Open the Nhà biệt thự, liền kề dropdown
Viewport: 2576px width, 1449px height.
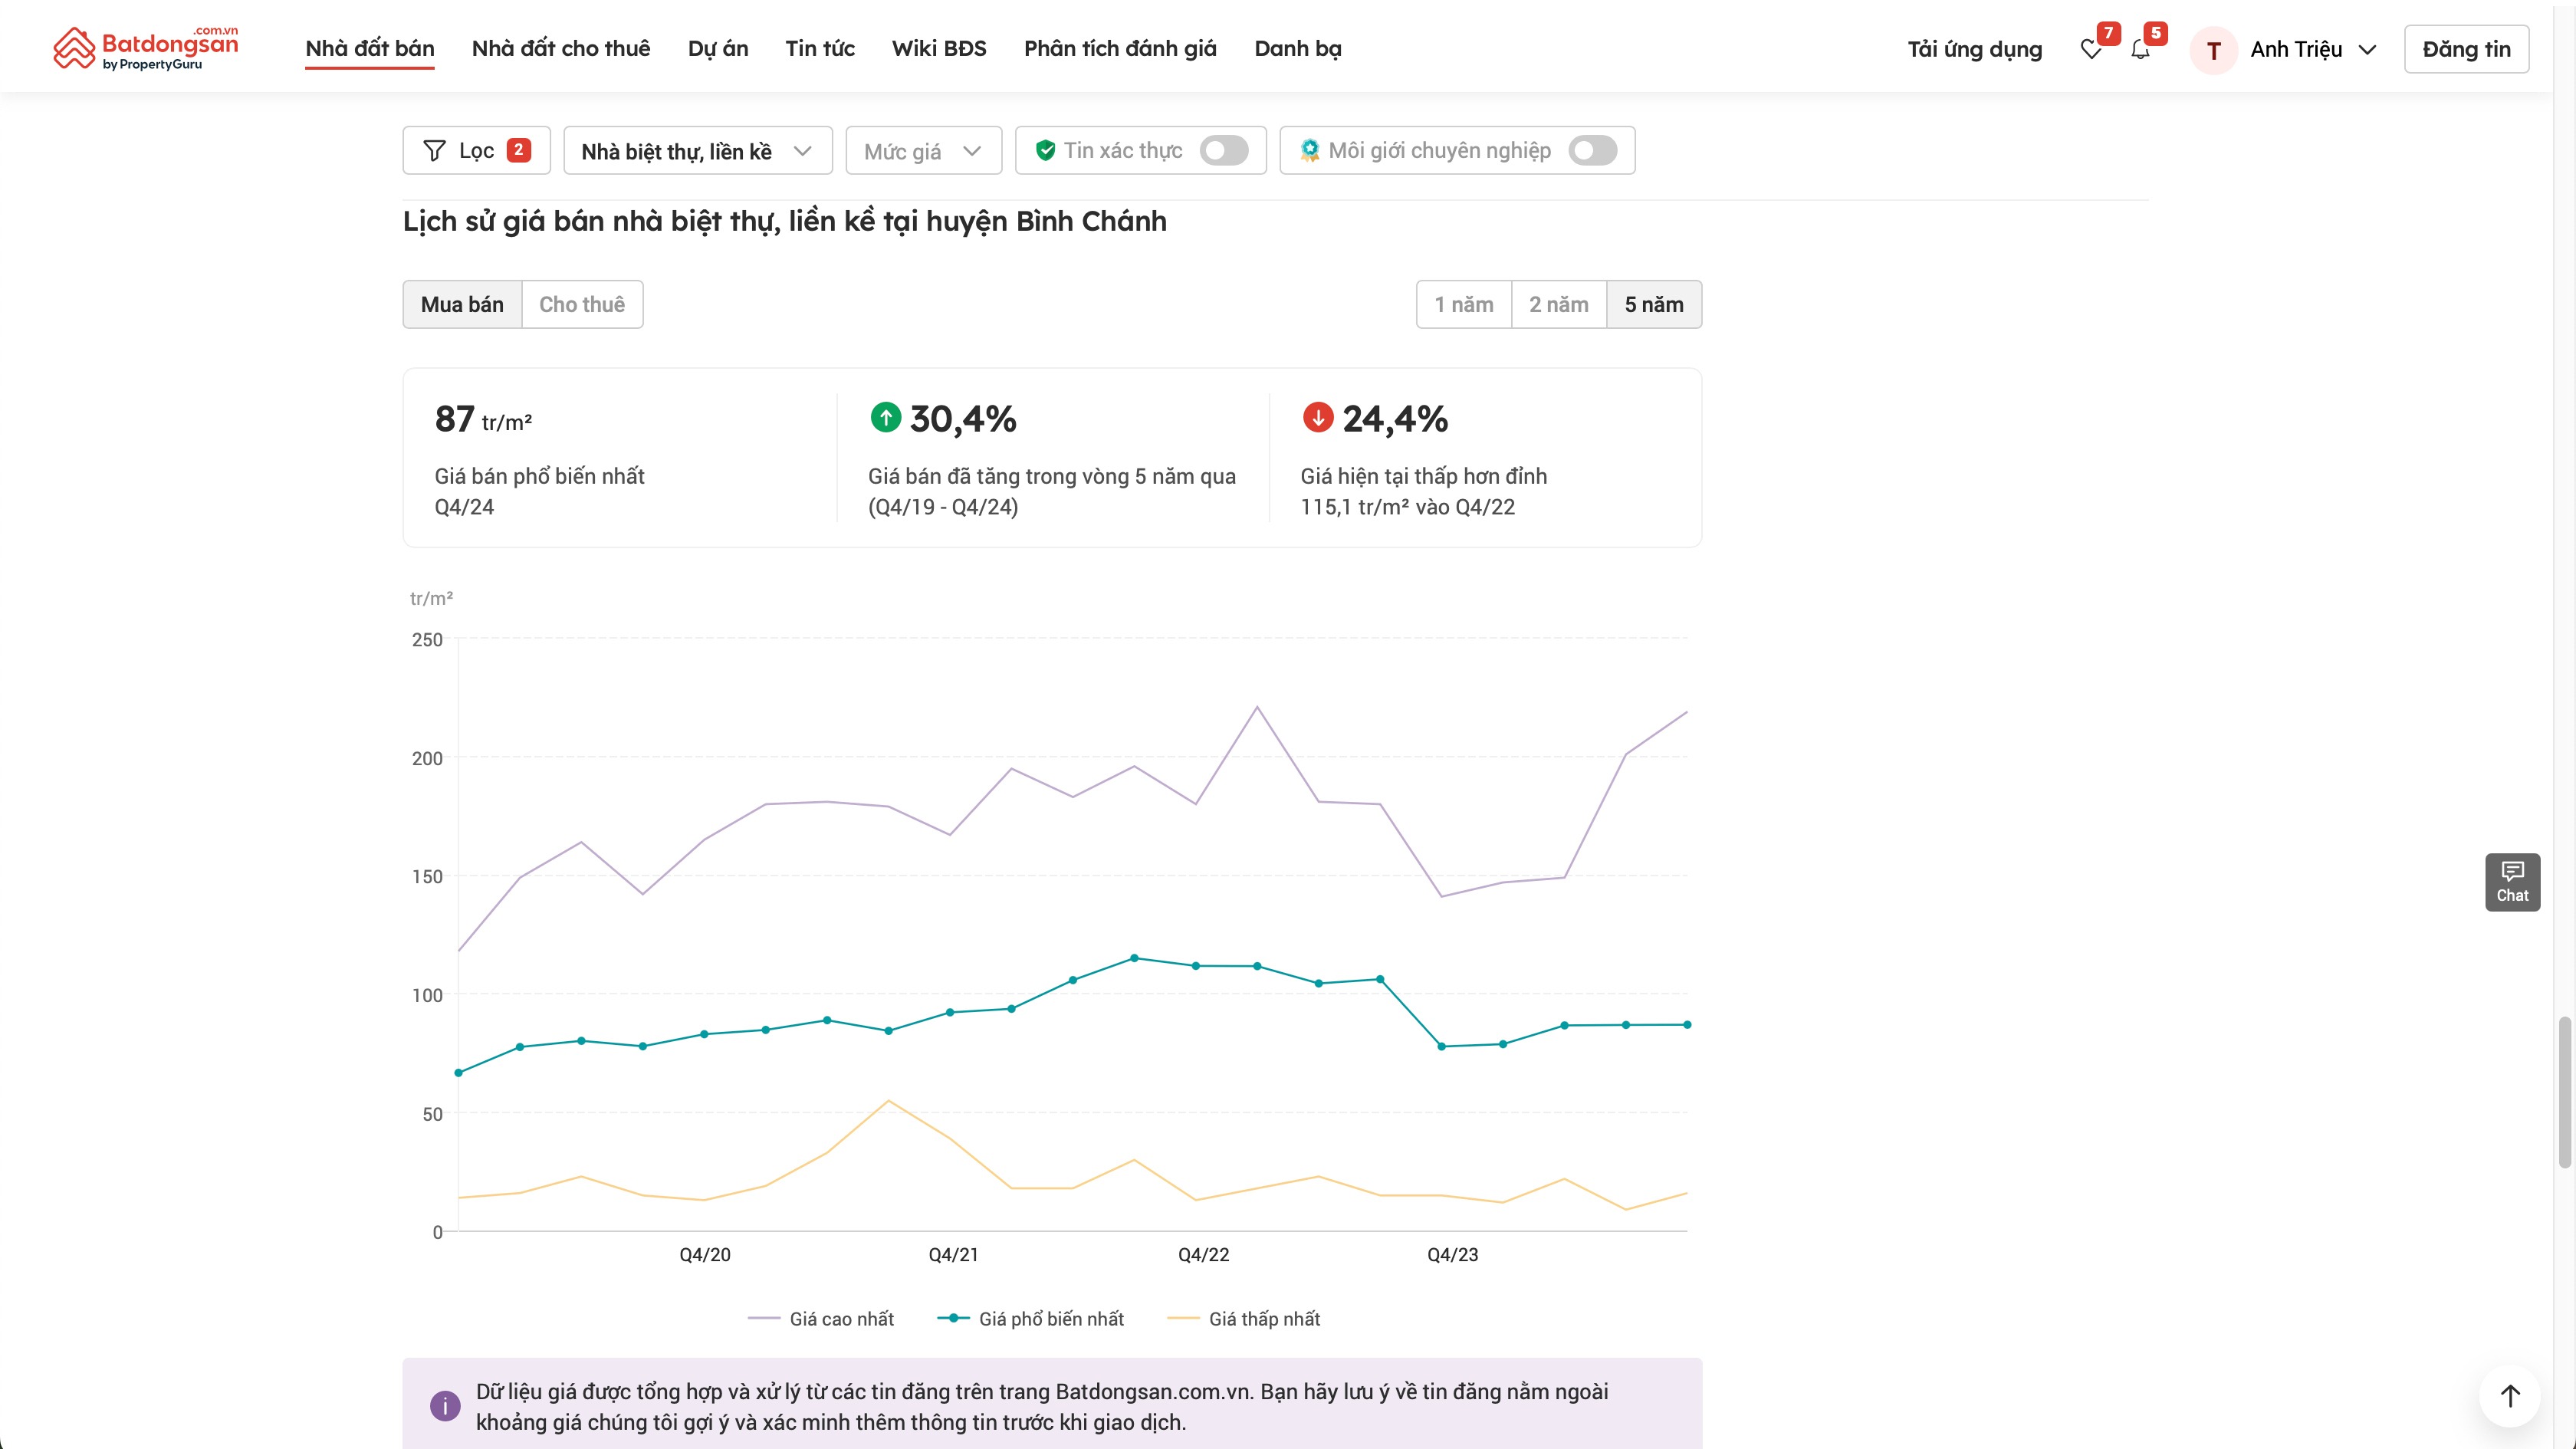697,151
